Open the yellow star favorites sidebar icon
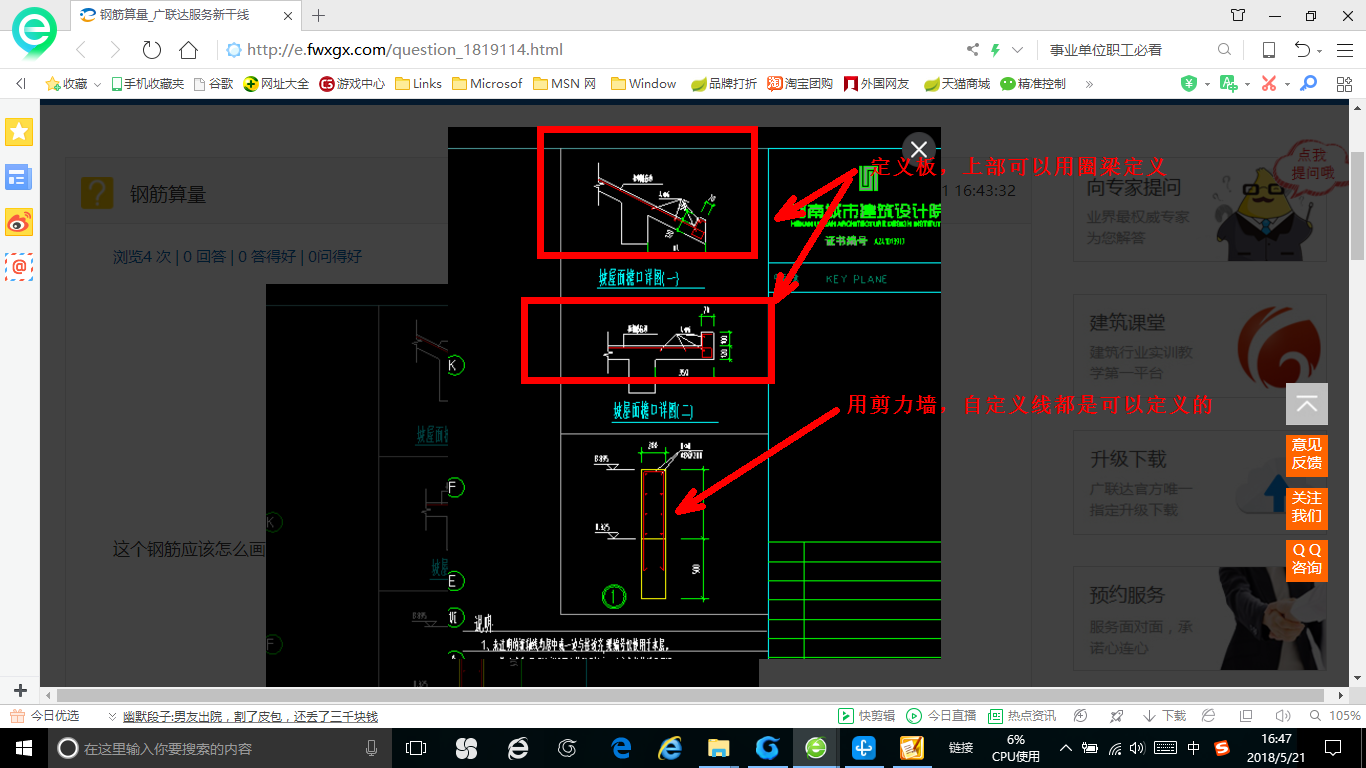Viewport: 1366px width, 768px height. [19, 132]
